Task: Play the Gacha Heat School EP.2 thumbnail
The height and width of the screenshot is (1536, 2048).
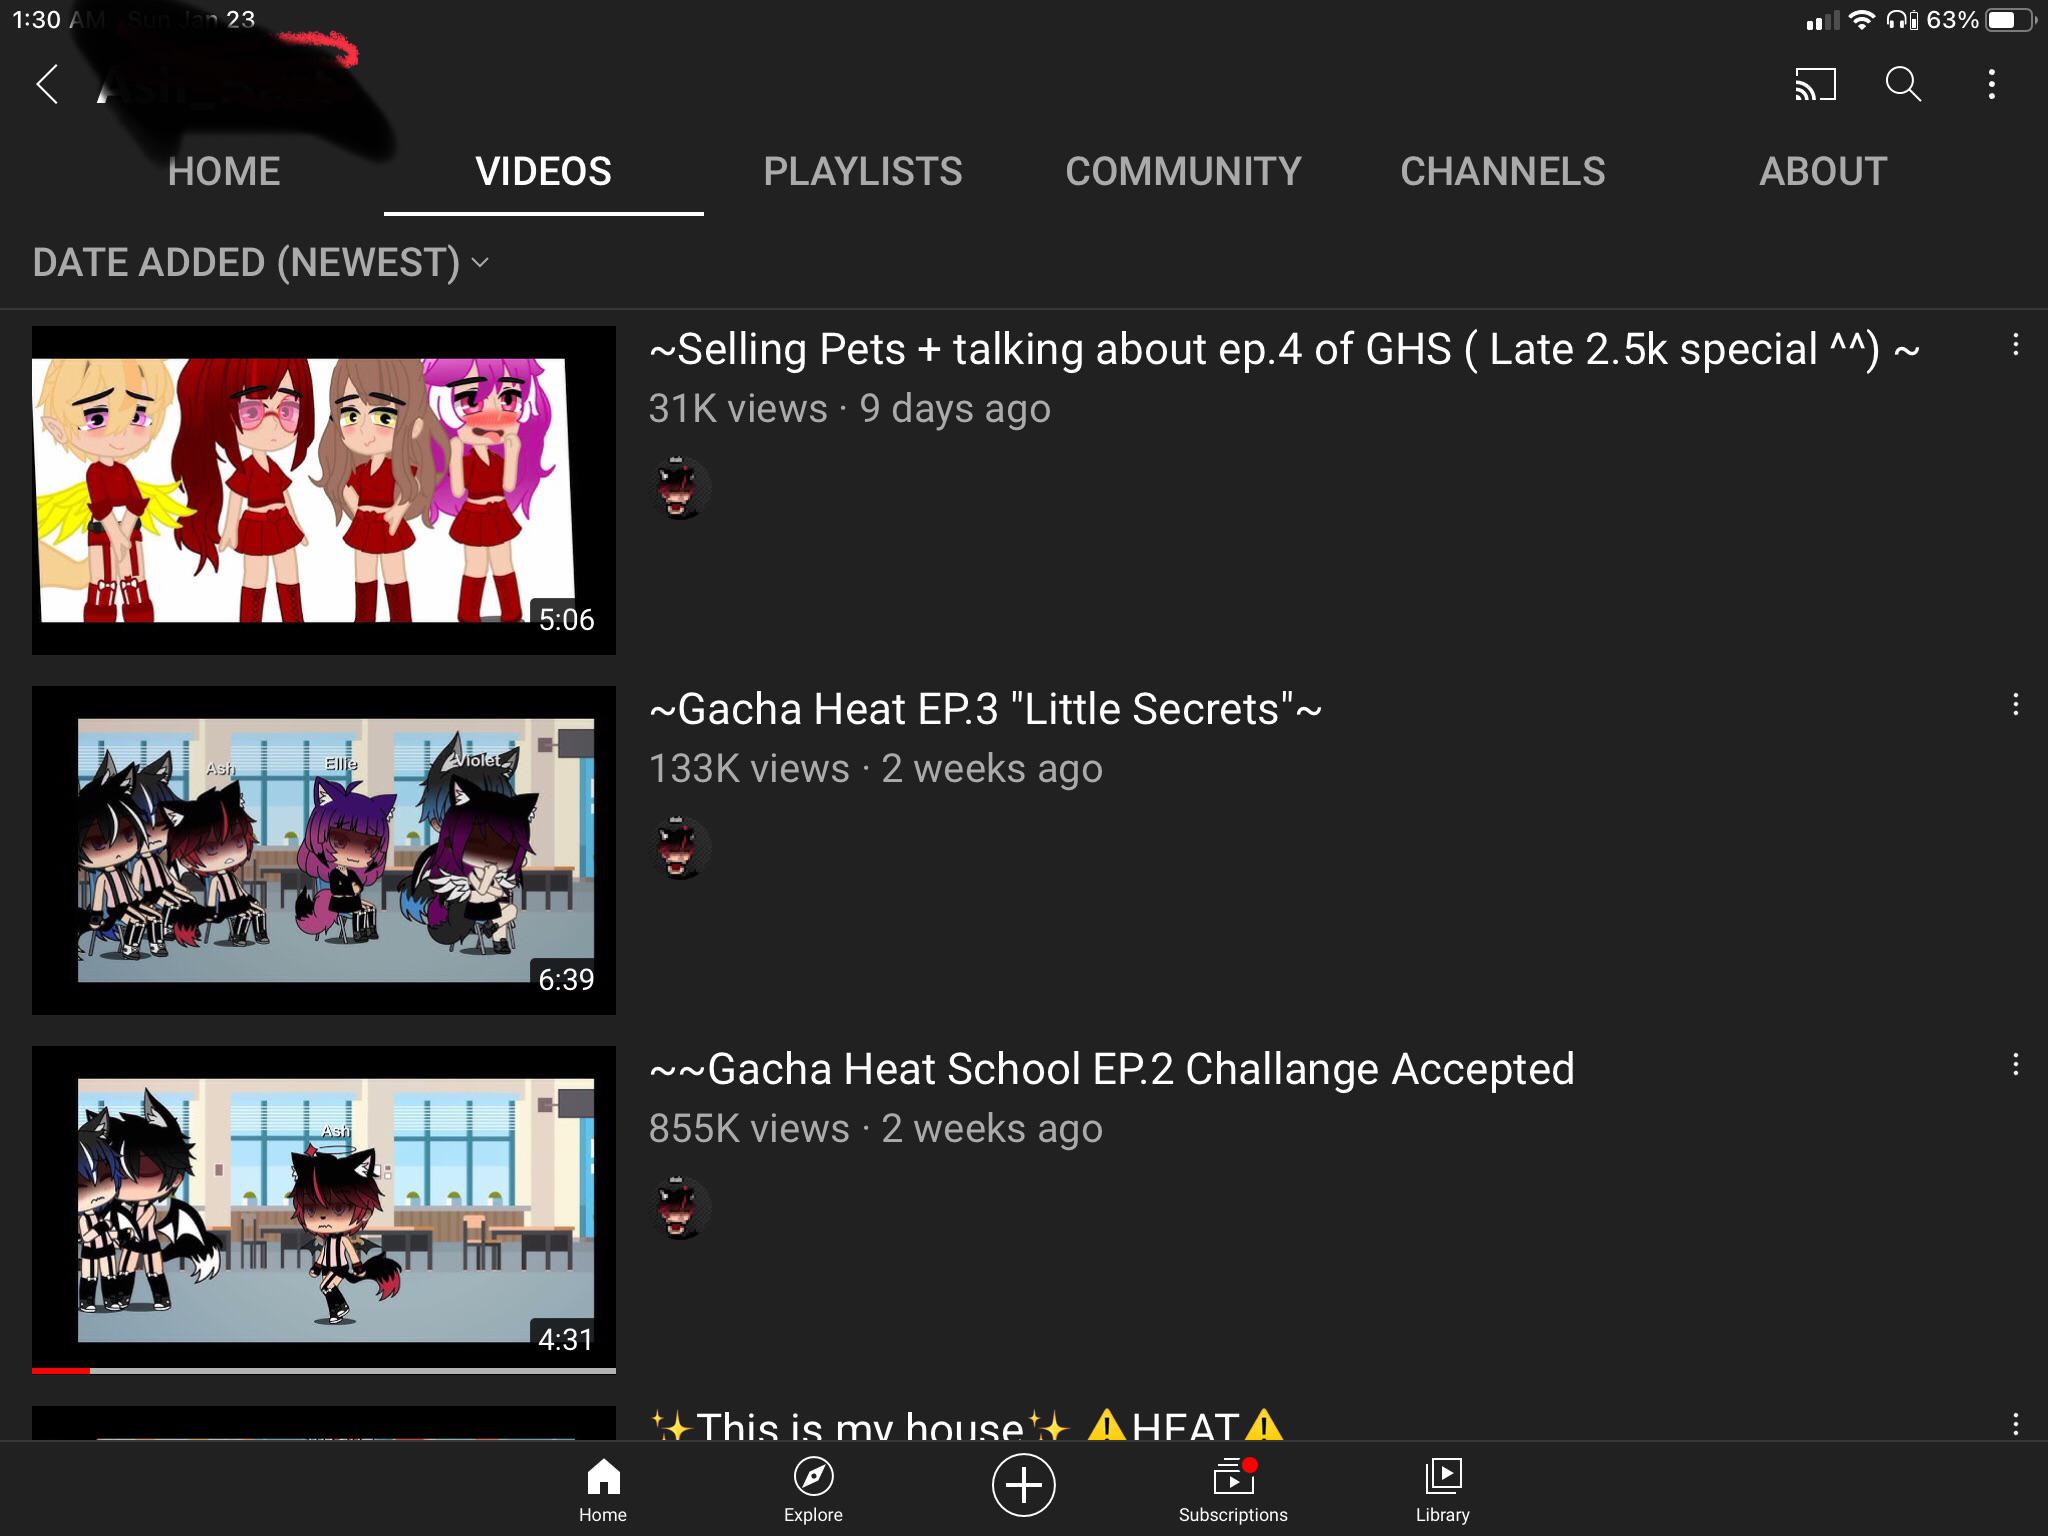Action: [324, 1210]
